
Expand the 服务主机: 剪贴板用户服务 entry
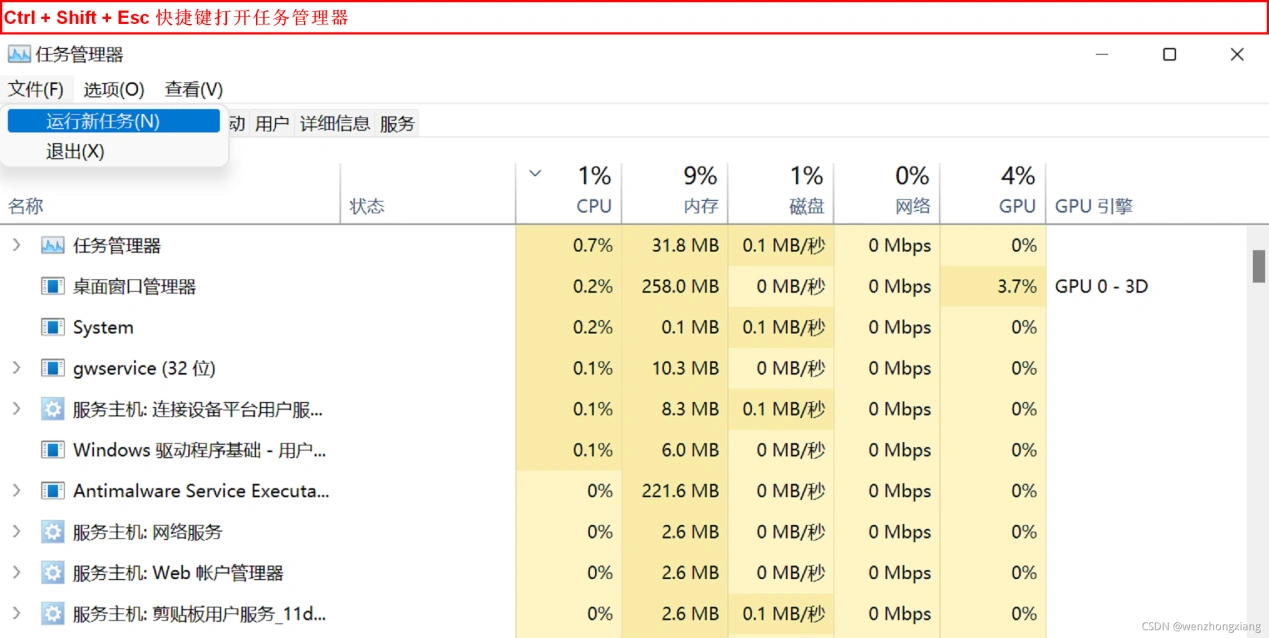point(18,613)
